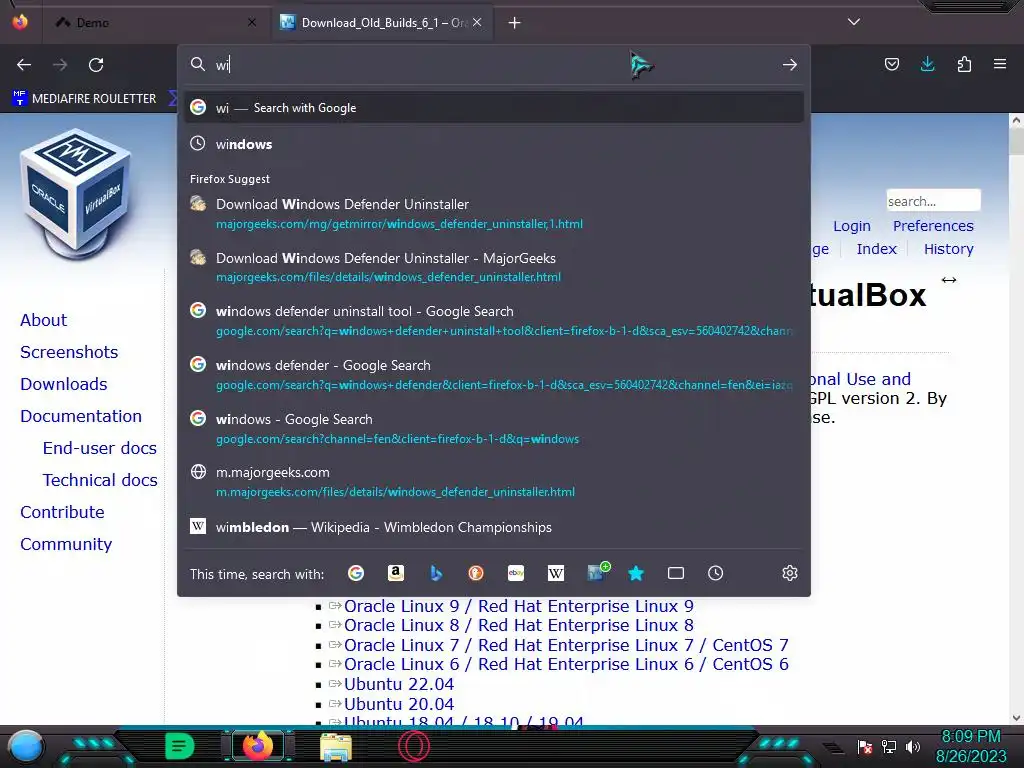Viewport: 1024px width, 768px height.
Task: Search this time with Bing
Action: point(436,573)
